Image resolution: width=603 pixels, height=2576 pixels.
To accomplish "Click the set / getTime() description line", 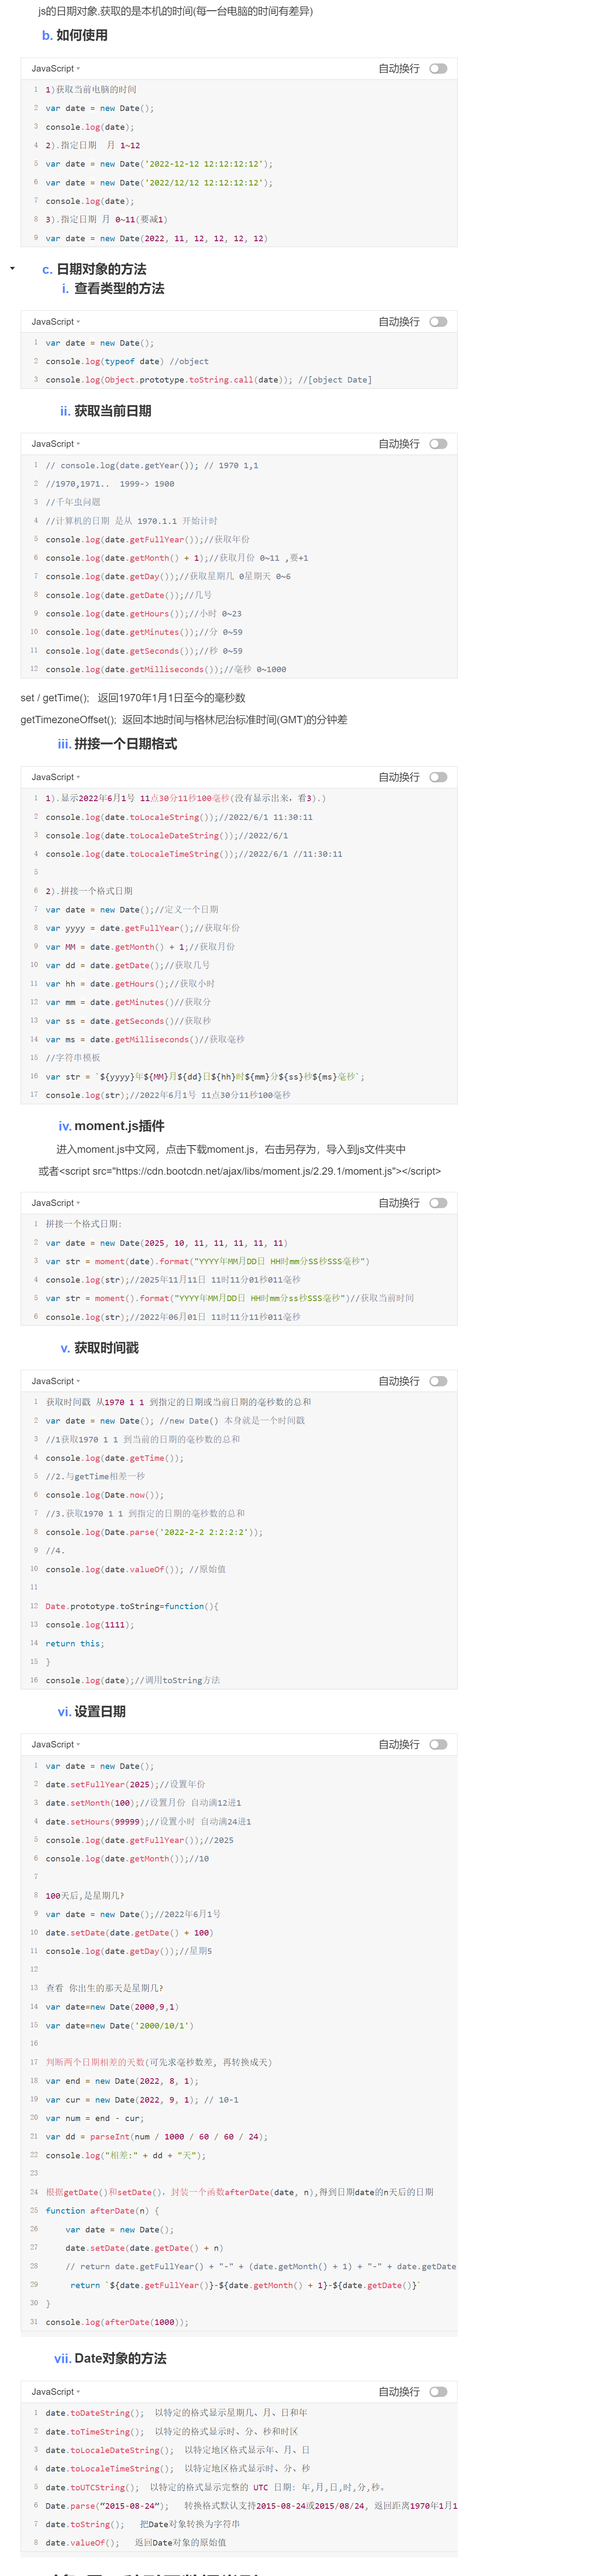I will [x=133, y=698].
